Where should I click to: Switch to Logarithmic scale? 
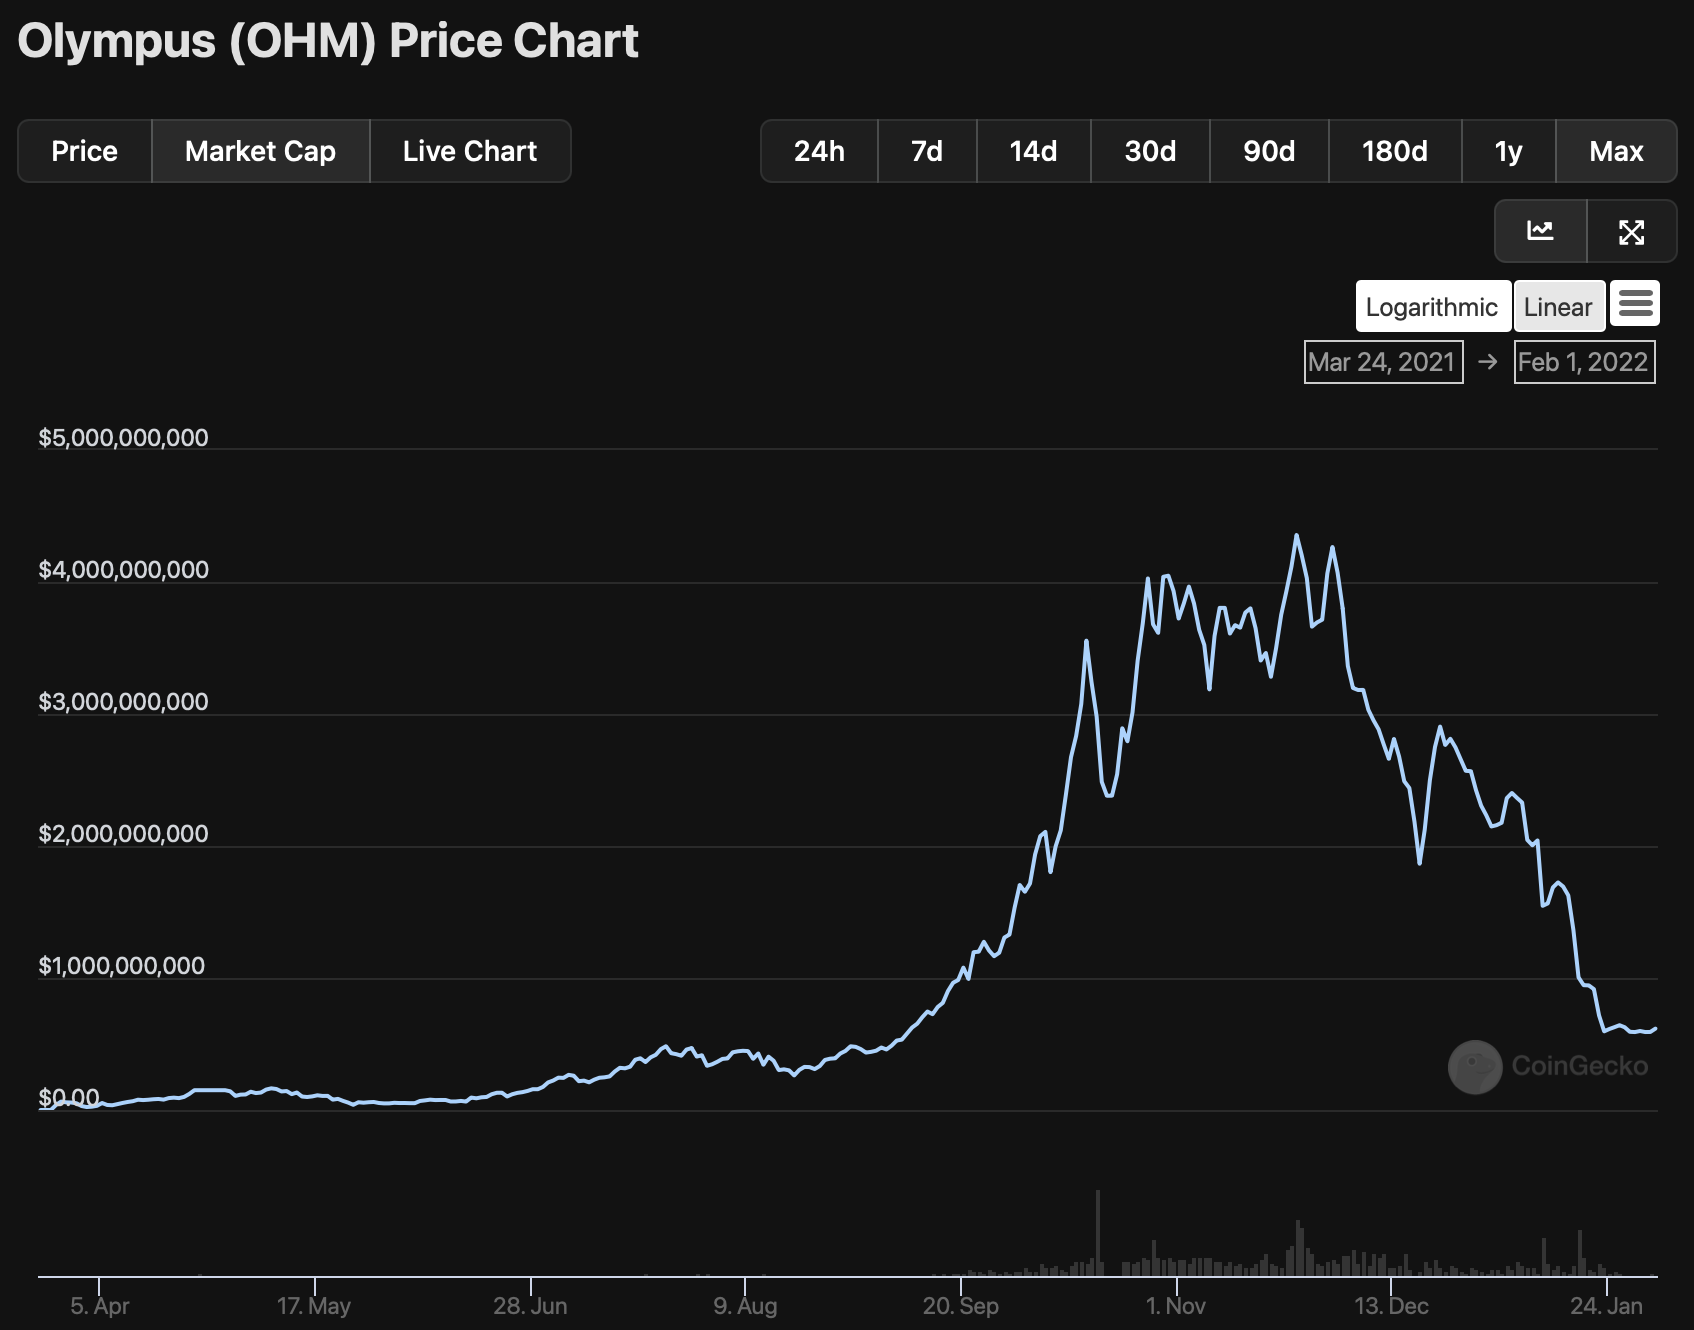pyautogui.click(x=1432, y=306)
